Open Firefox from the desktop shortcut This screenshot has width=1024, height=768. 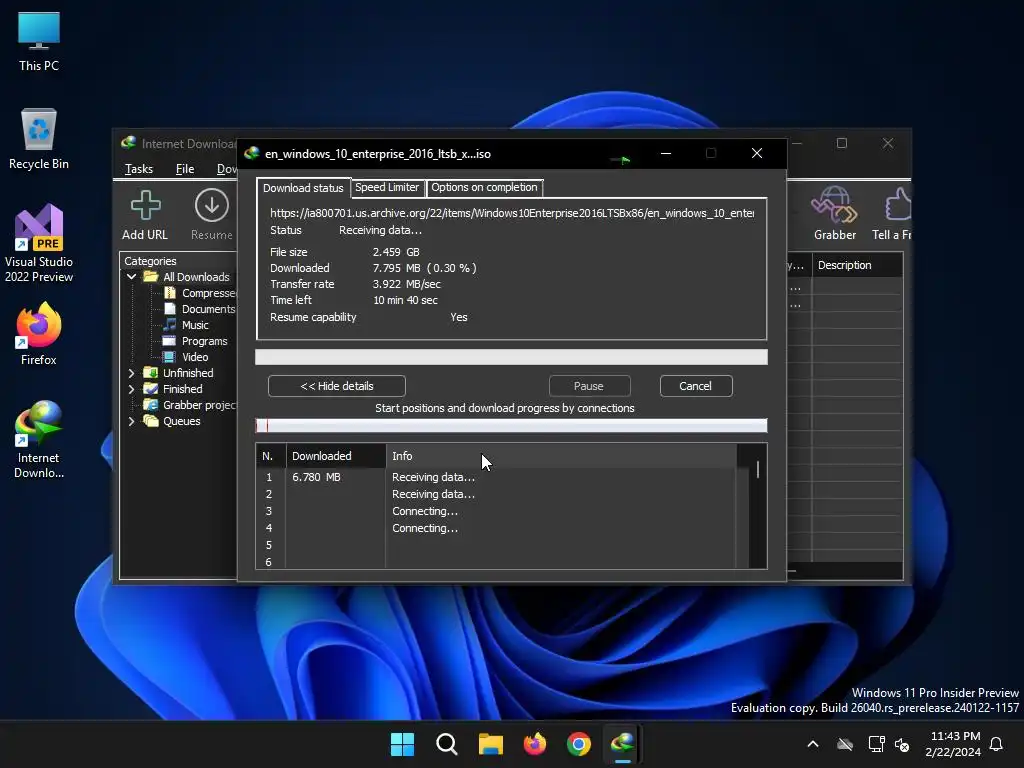click(x=38, y=326)
